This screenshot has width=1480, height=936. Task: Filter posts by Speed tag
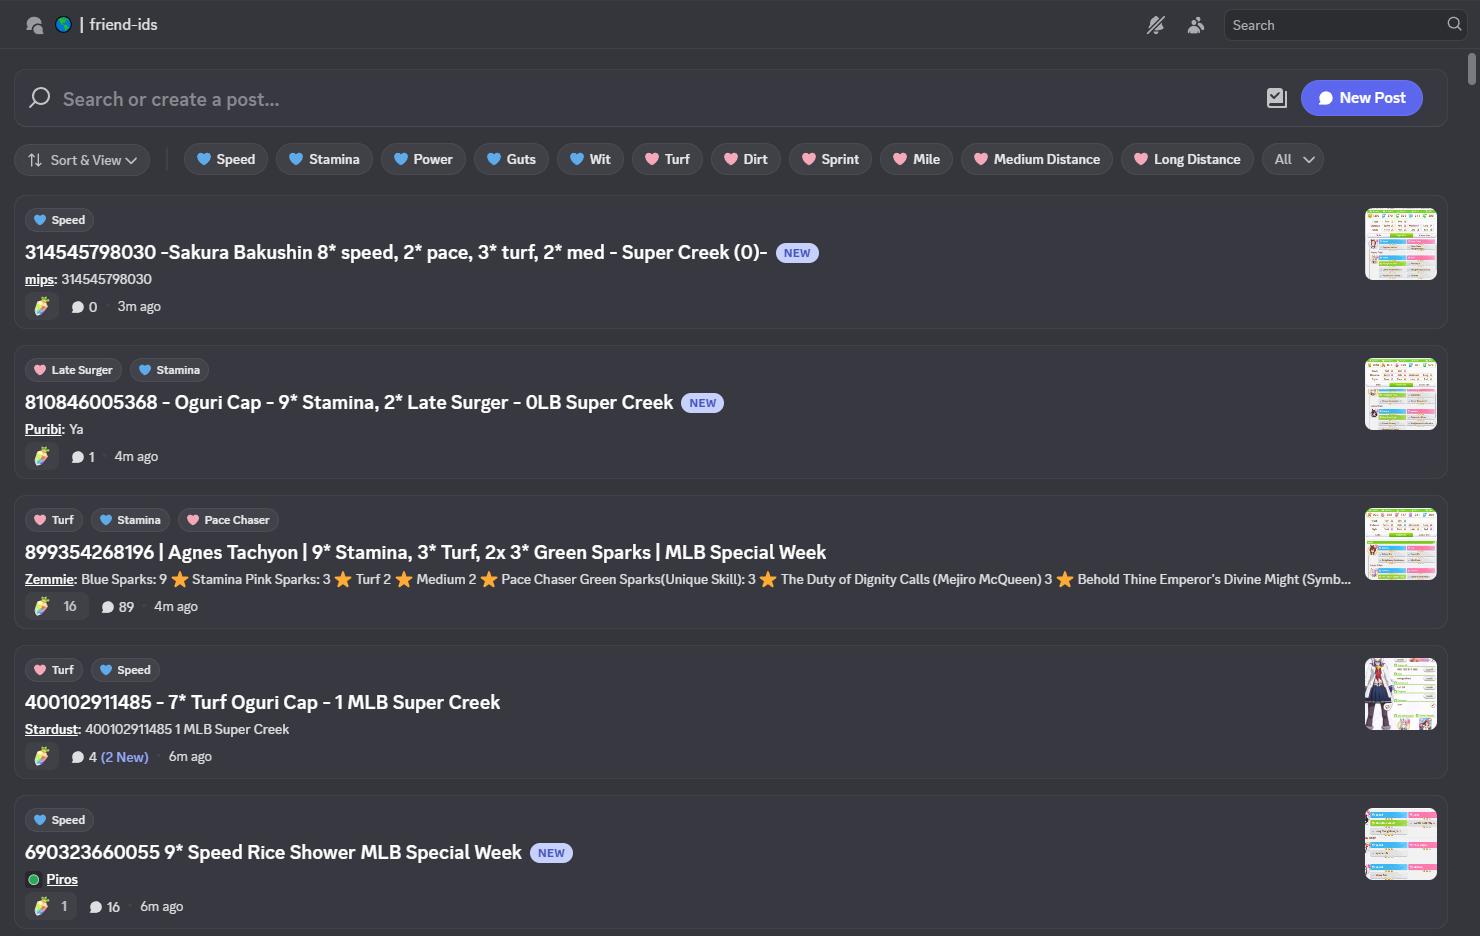[226, 159]
